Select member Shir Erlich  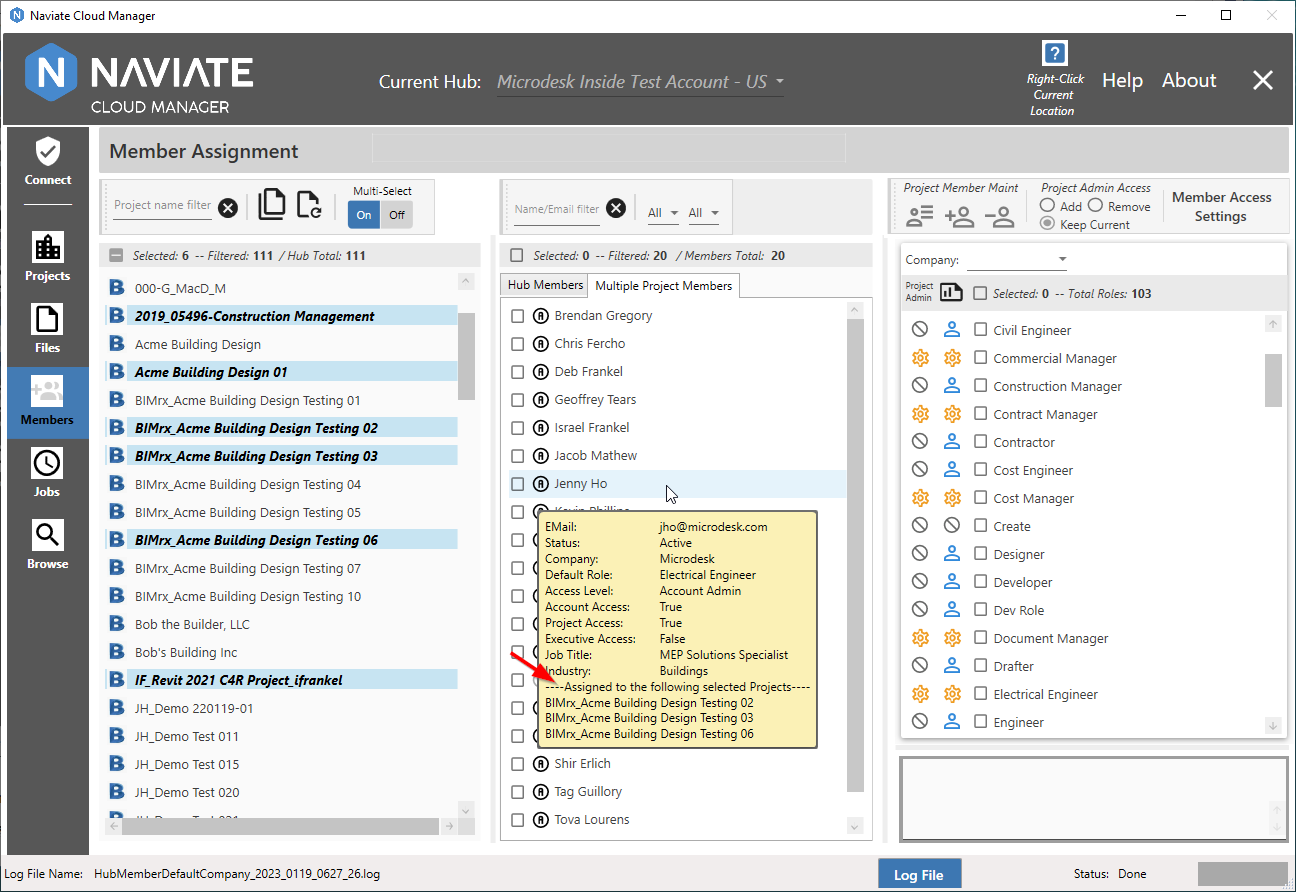click(x=582, y=764)
